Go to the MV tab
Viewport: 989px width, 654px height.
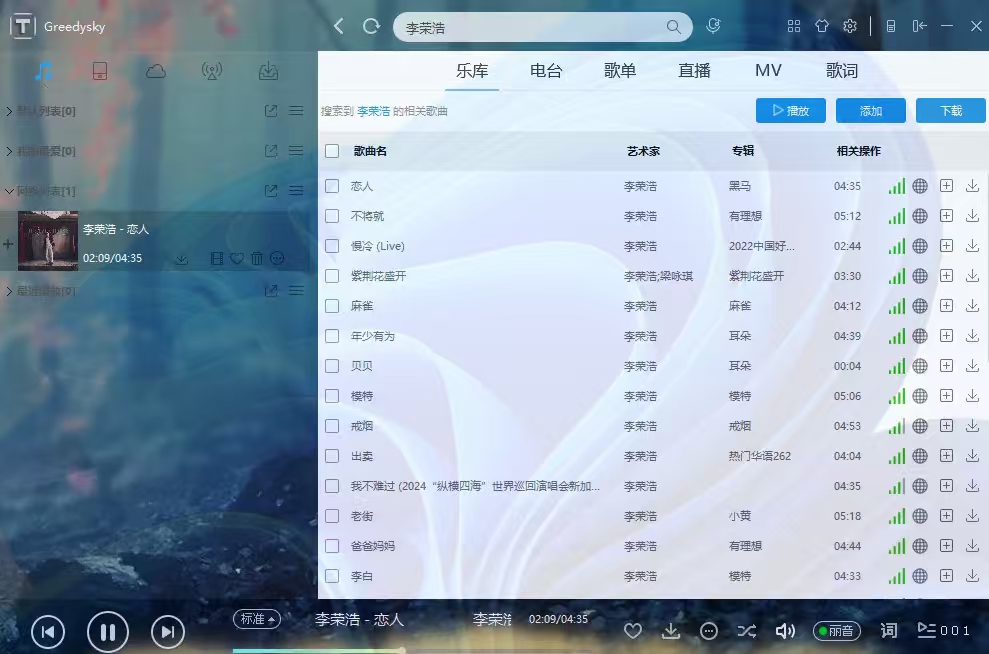coord(768,71)
